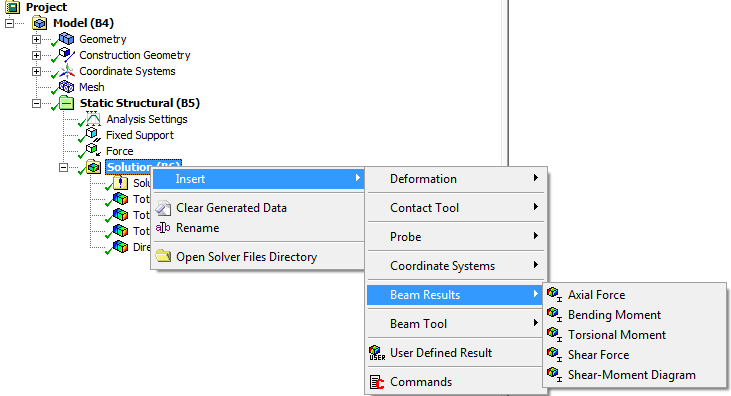Insert a User Defined Result
The height and width of the screenshot is (396, 731).
click(455, 353)
